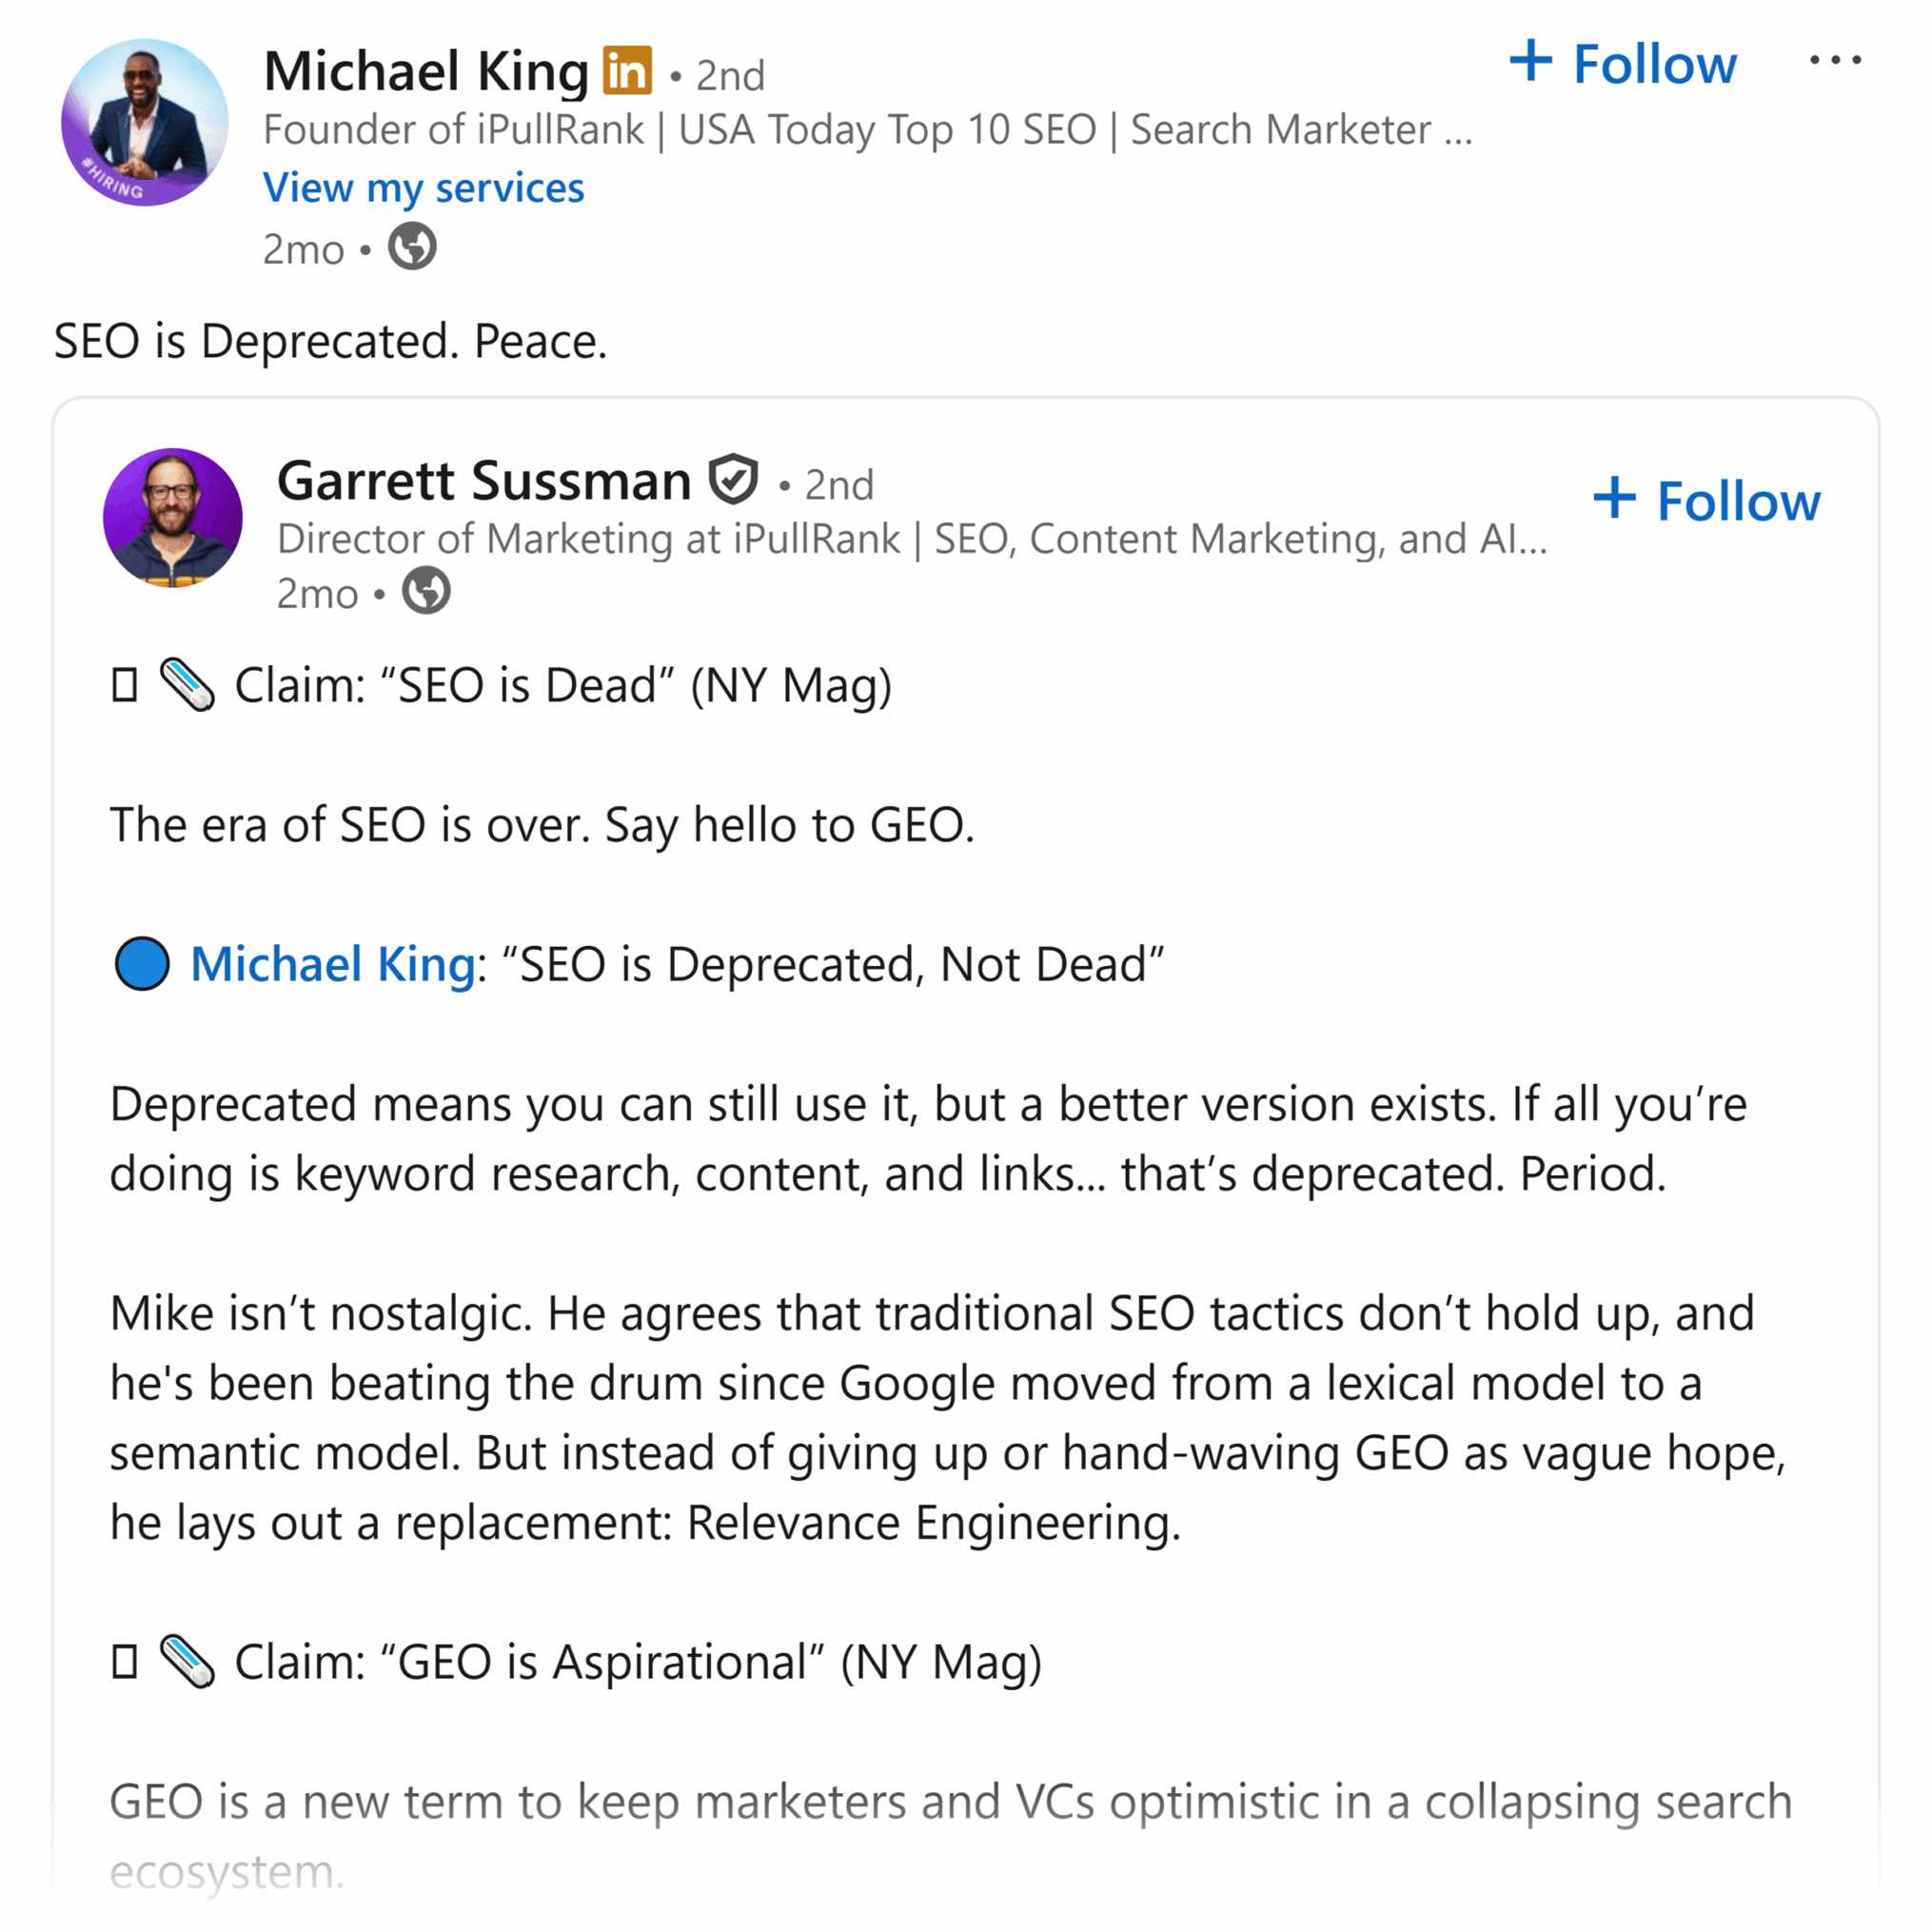The height and width of the screenshot is (1932, 1932).
Task: Open Michael King's profile via author name
Action: pos(426,72)
